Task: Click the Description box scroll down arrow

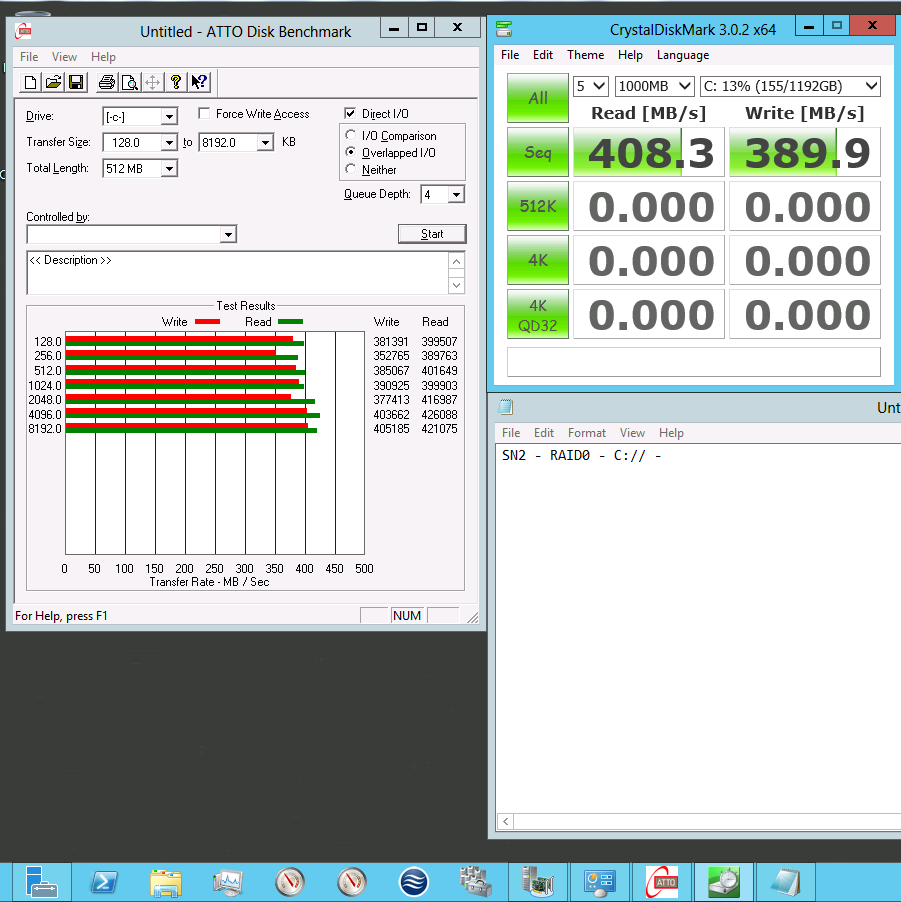Action: point(456,285)
